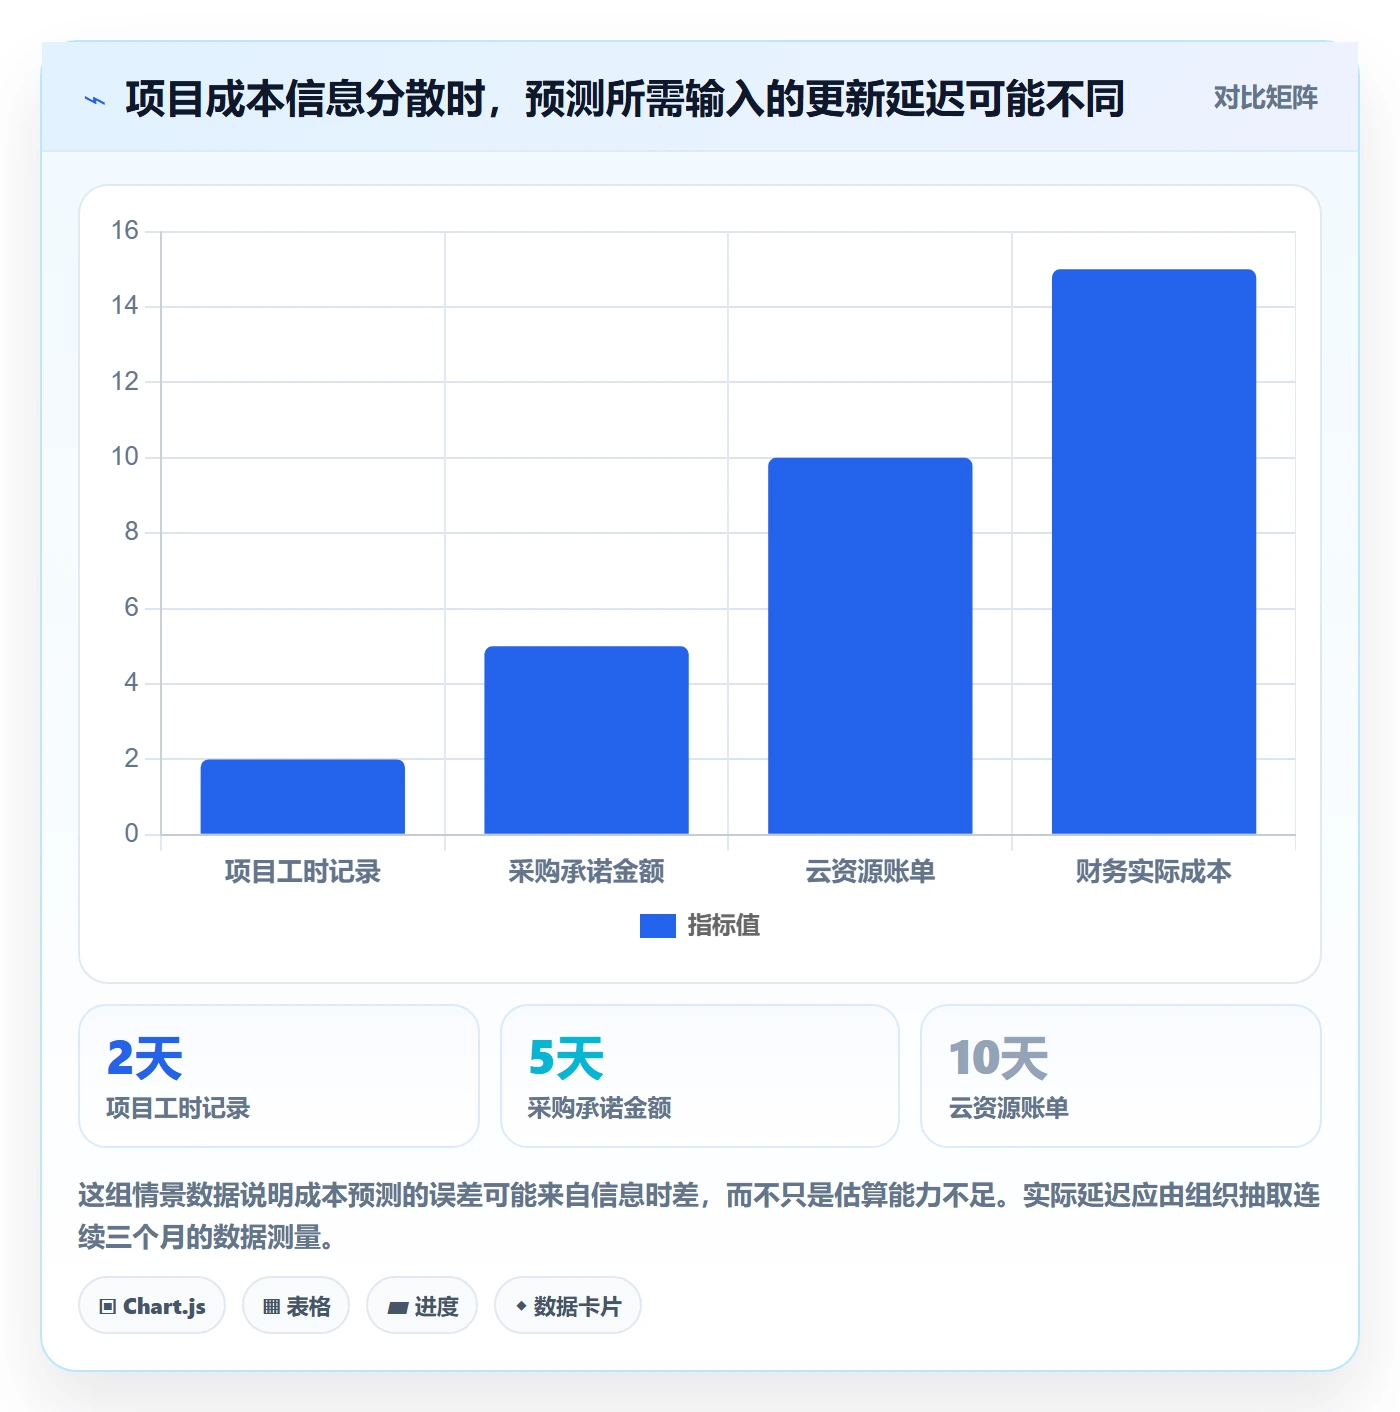Click the lightning bolt icon beside the title
The height and width of the screenshot is (1412, 1400).
tap(95, 100)
